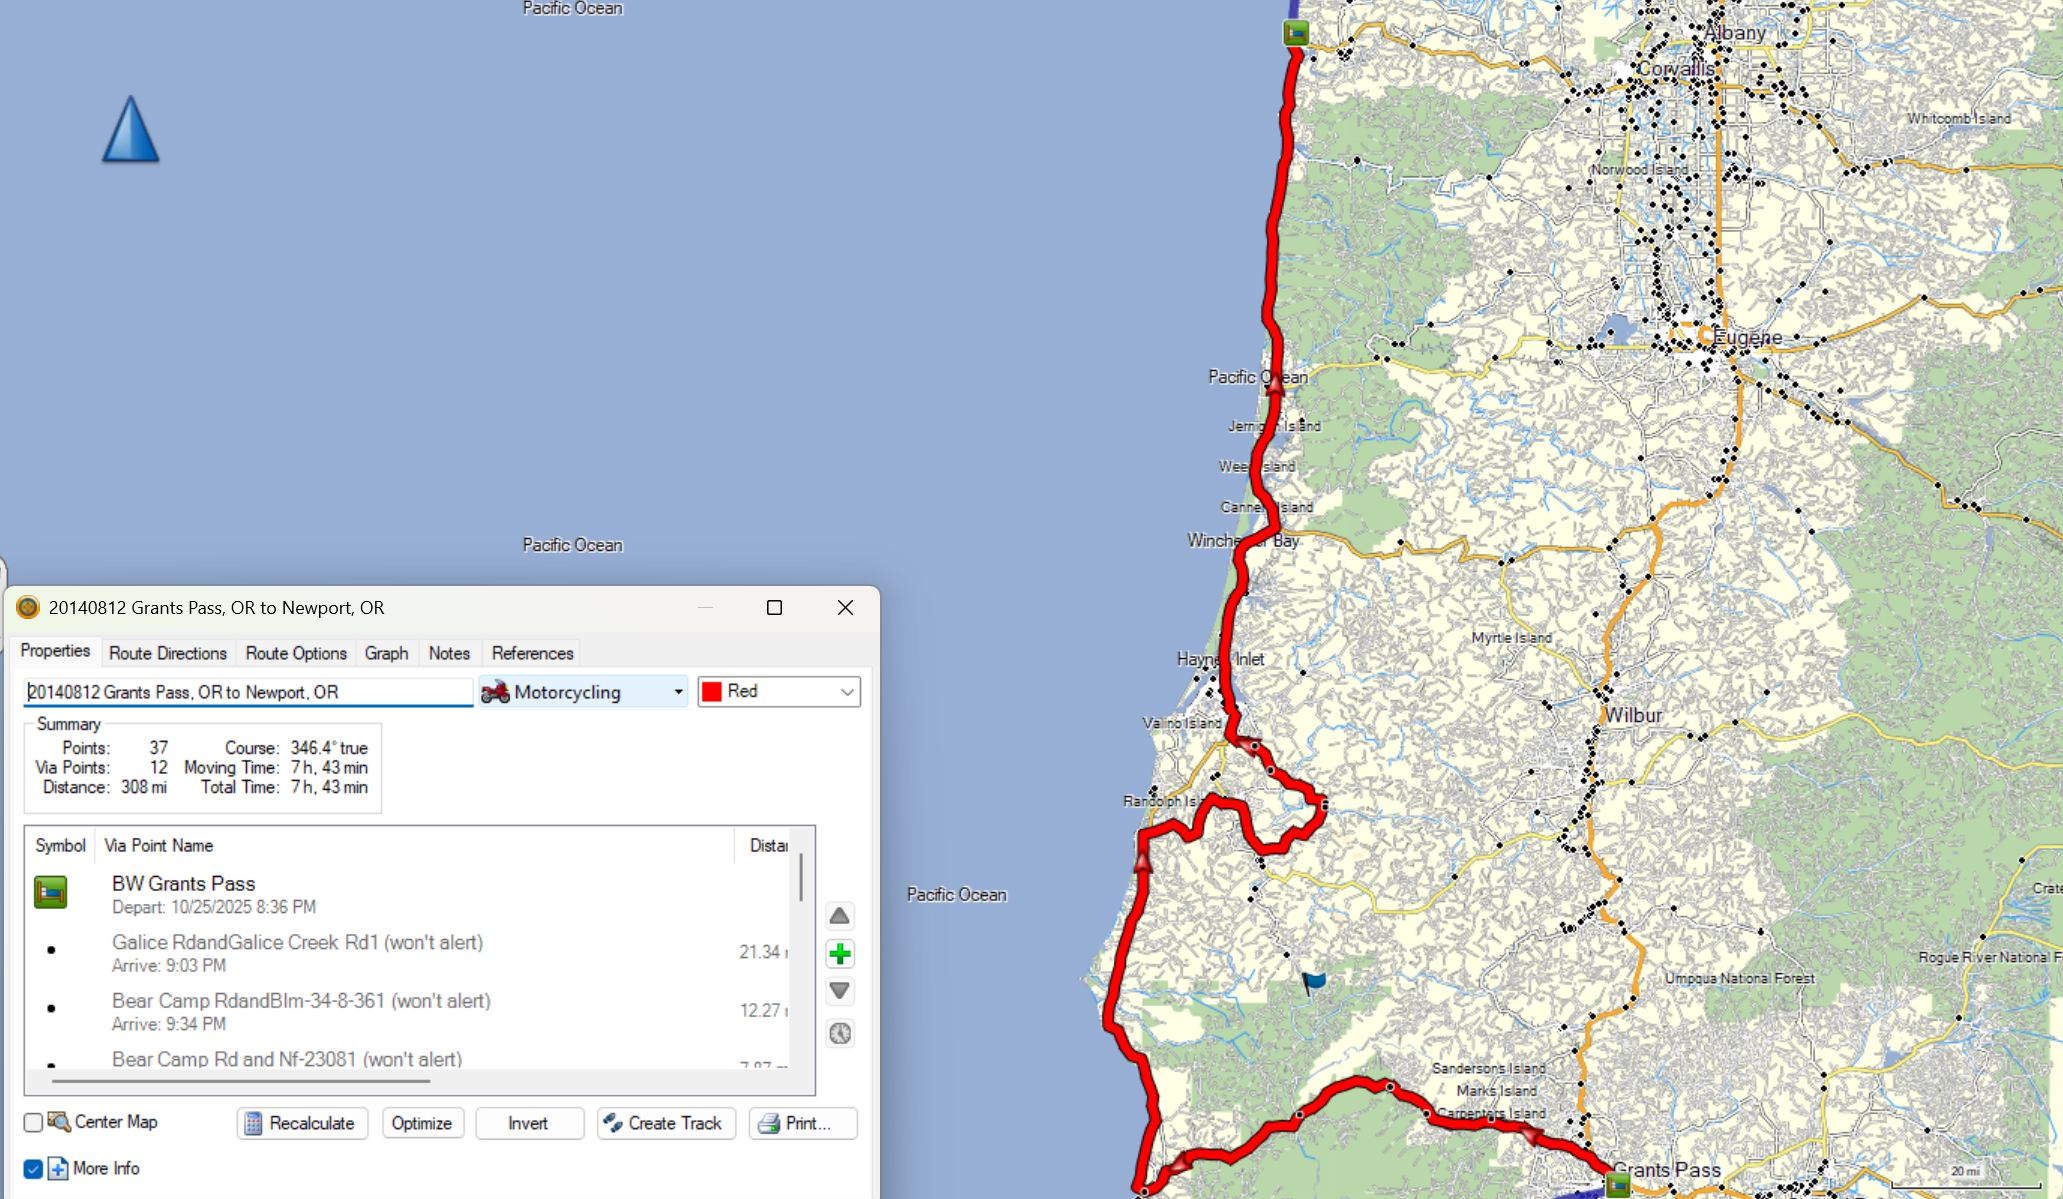Viewport: 2063px width, 1199px height.
Task: Uncheck the More Info checkbox
Action: pyautogui.click(x=33, y=1168)
